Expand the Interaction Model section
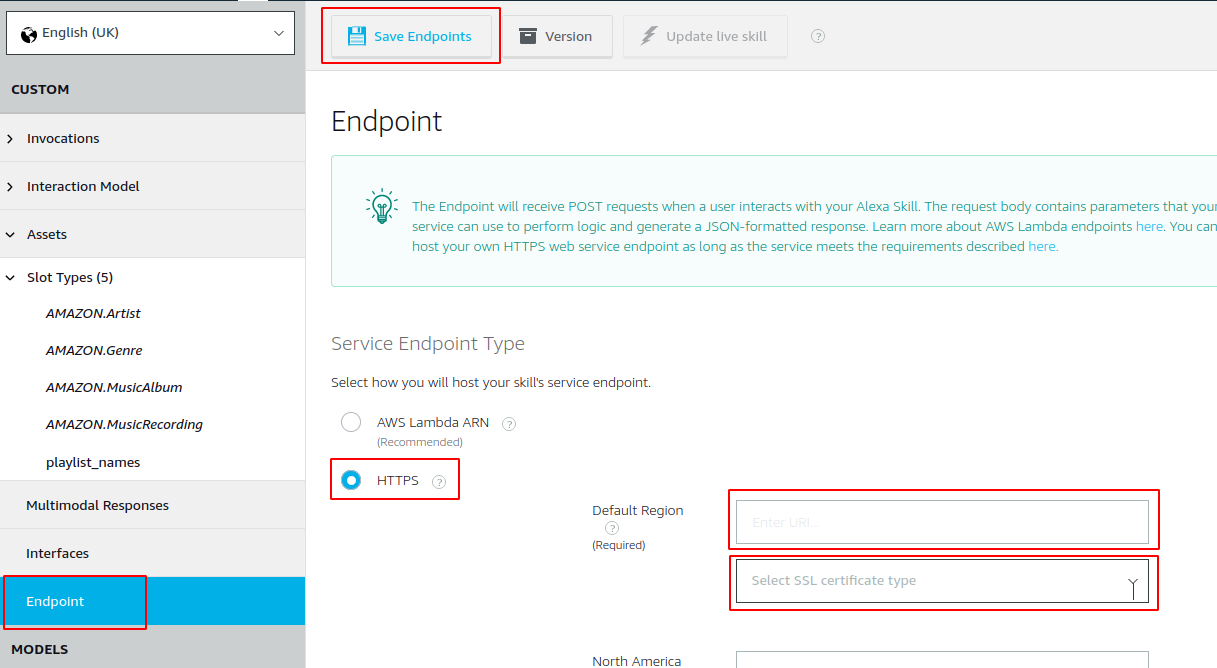 (83, 187)
